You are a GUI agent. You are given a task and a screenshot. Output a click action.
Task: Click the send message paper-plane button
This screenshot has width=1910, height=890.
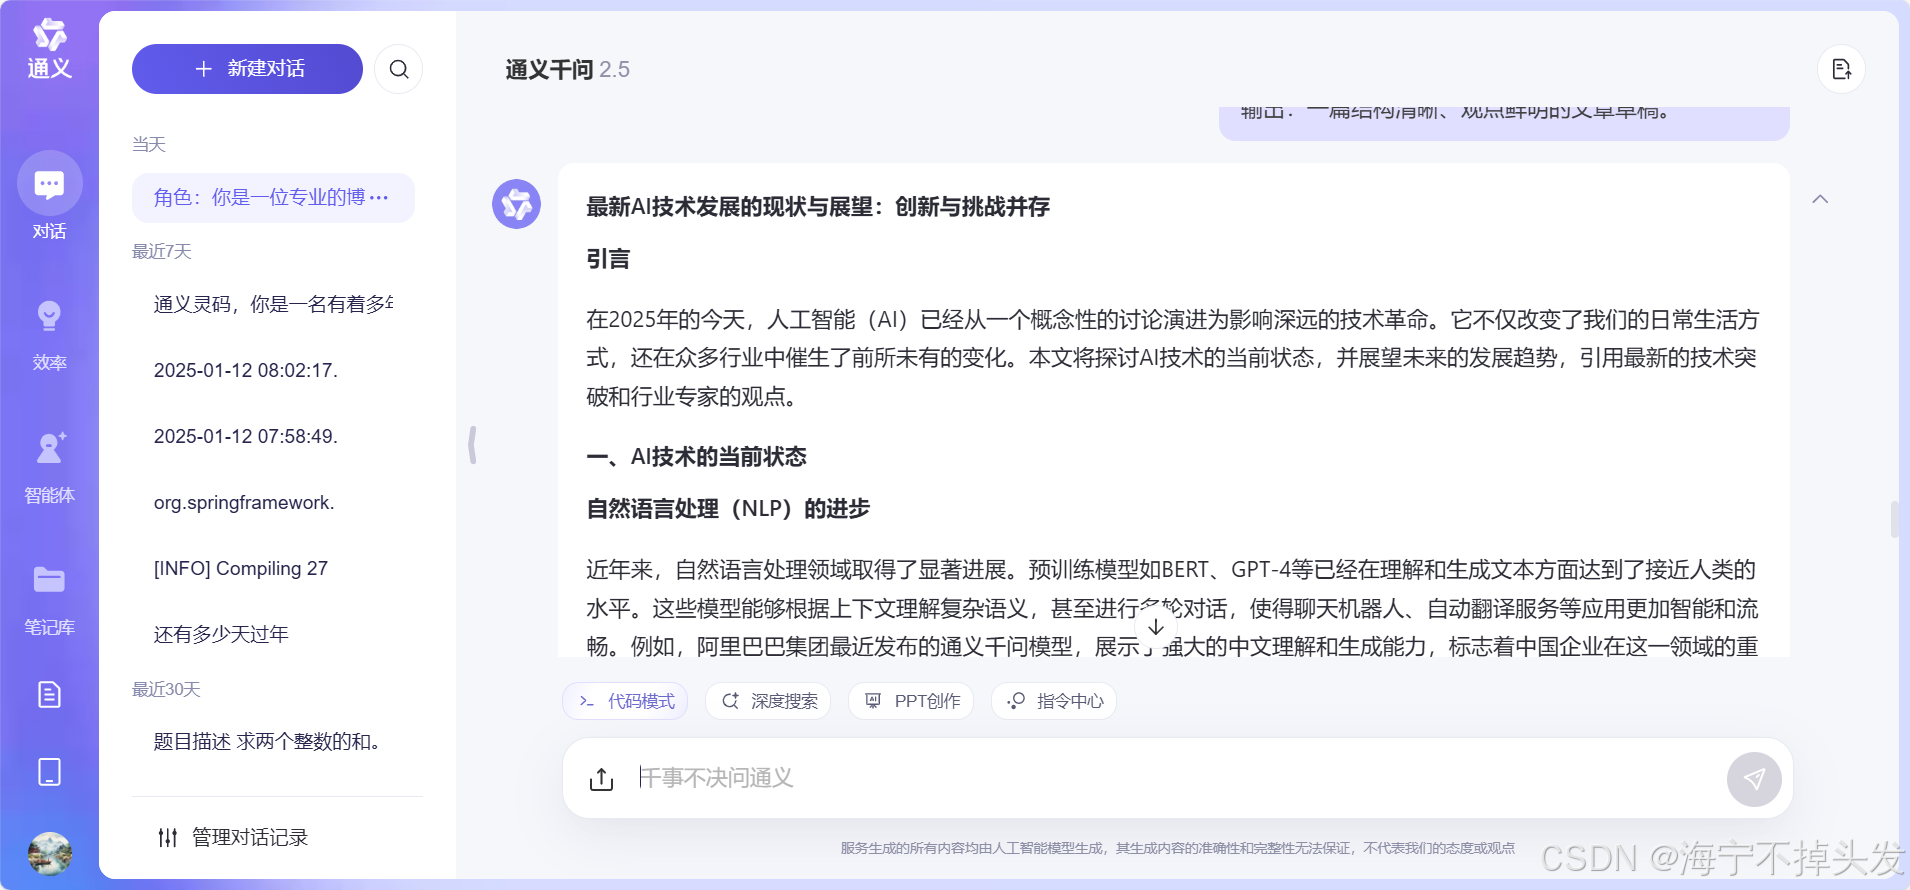click(x=1754, y=779)
